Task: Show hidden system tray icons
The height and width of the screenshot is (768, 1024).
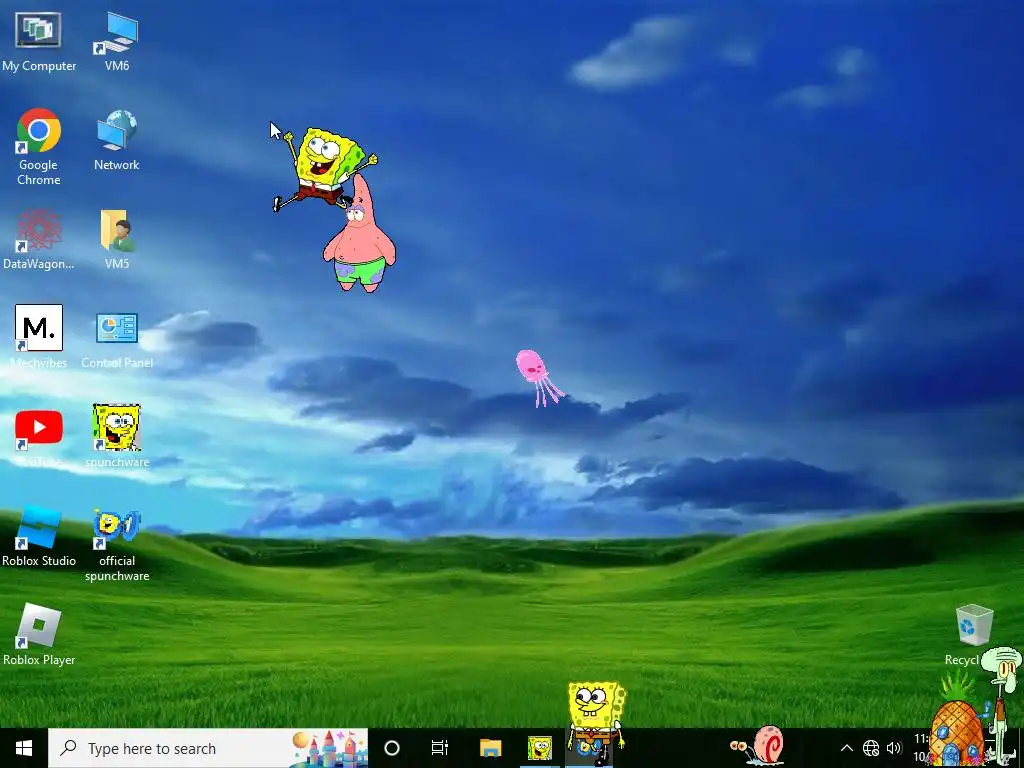Action: pos(846,748)
